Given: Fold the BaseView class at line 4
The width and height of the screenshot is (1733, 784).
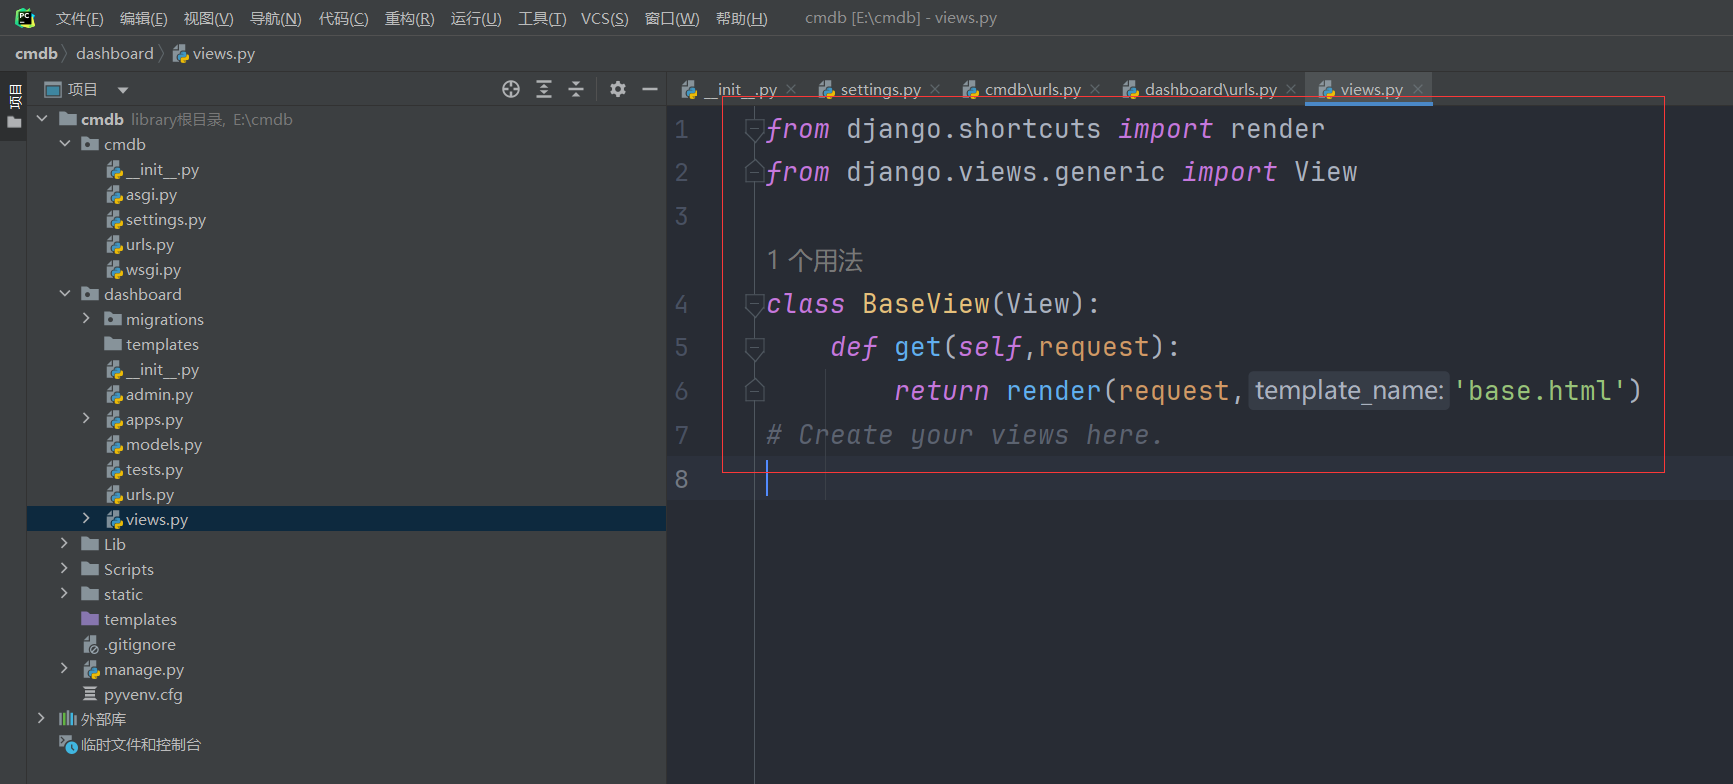Looking at the screenshot, I should point(755,304).
